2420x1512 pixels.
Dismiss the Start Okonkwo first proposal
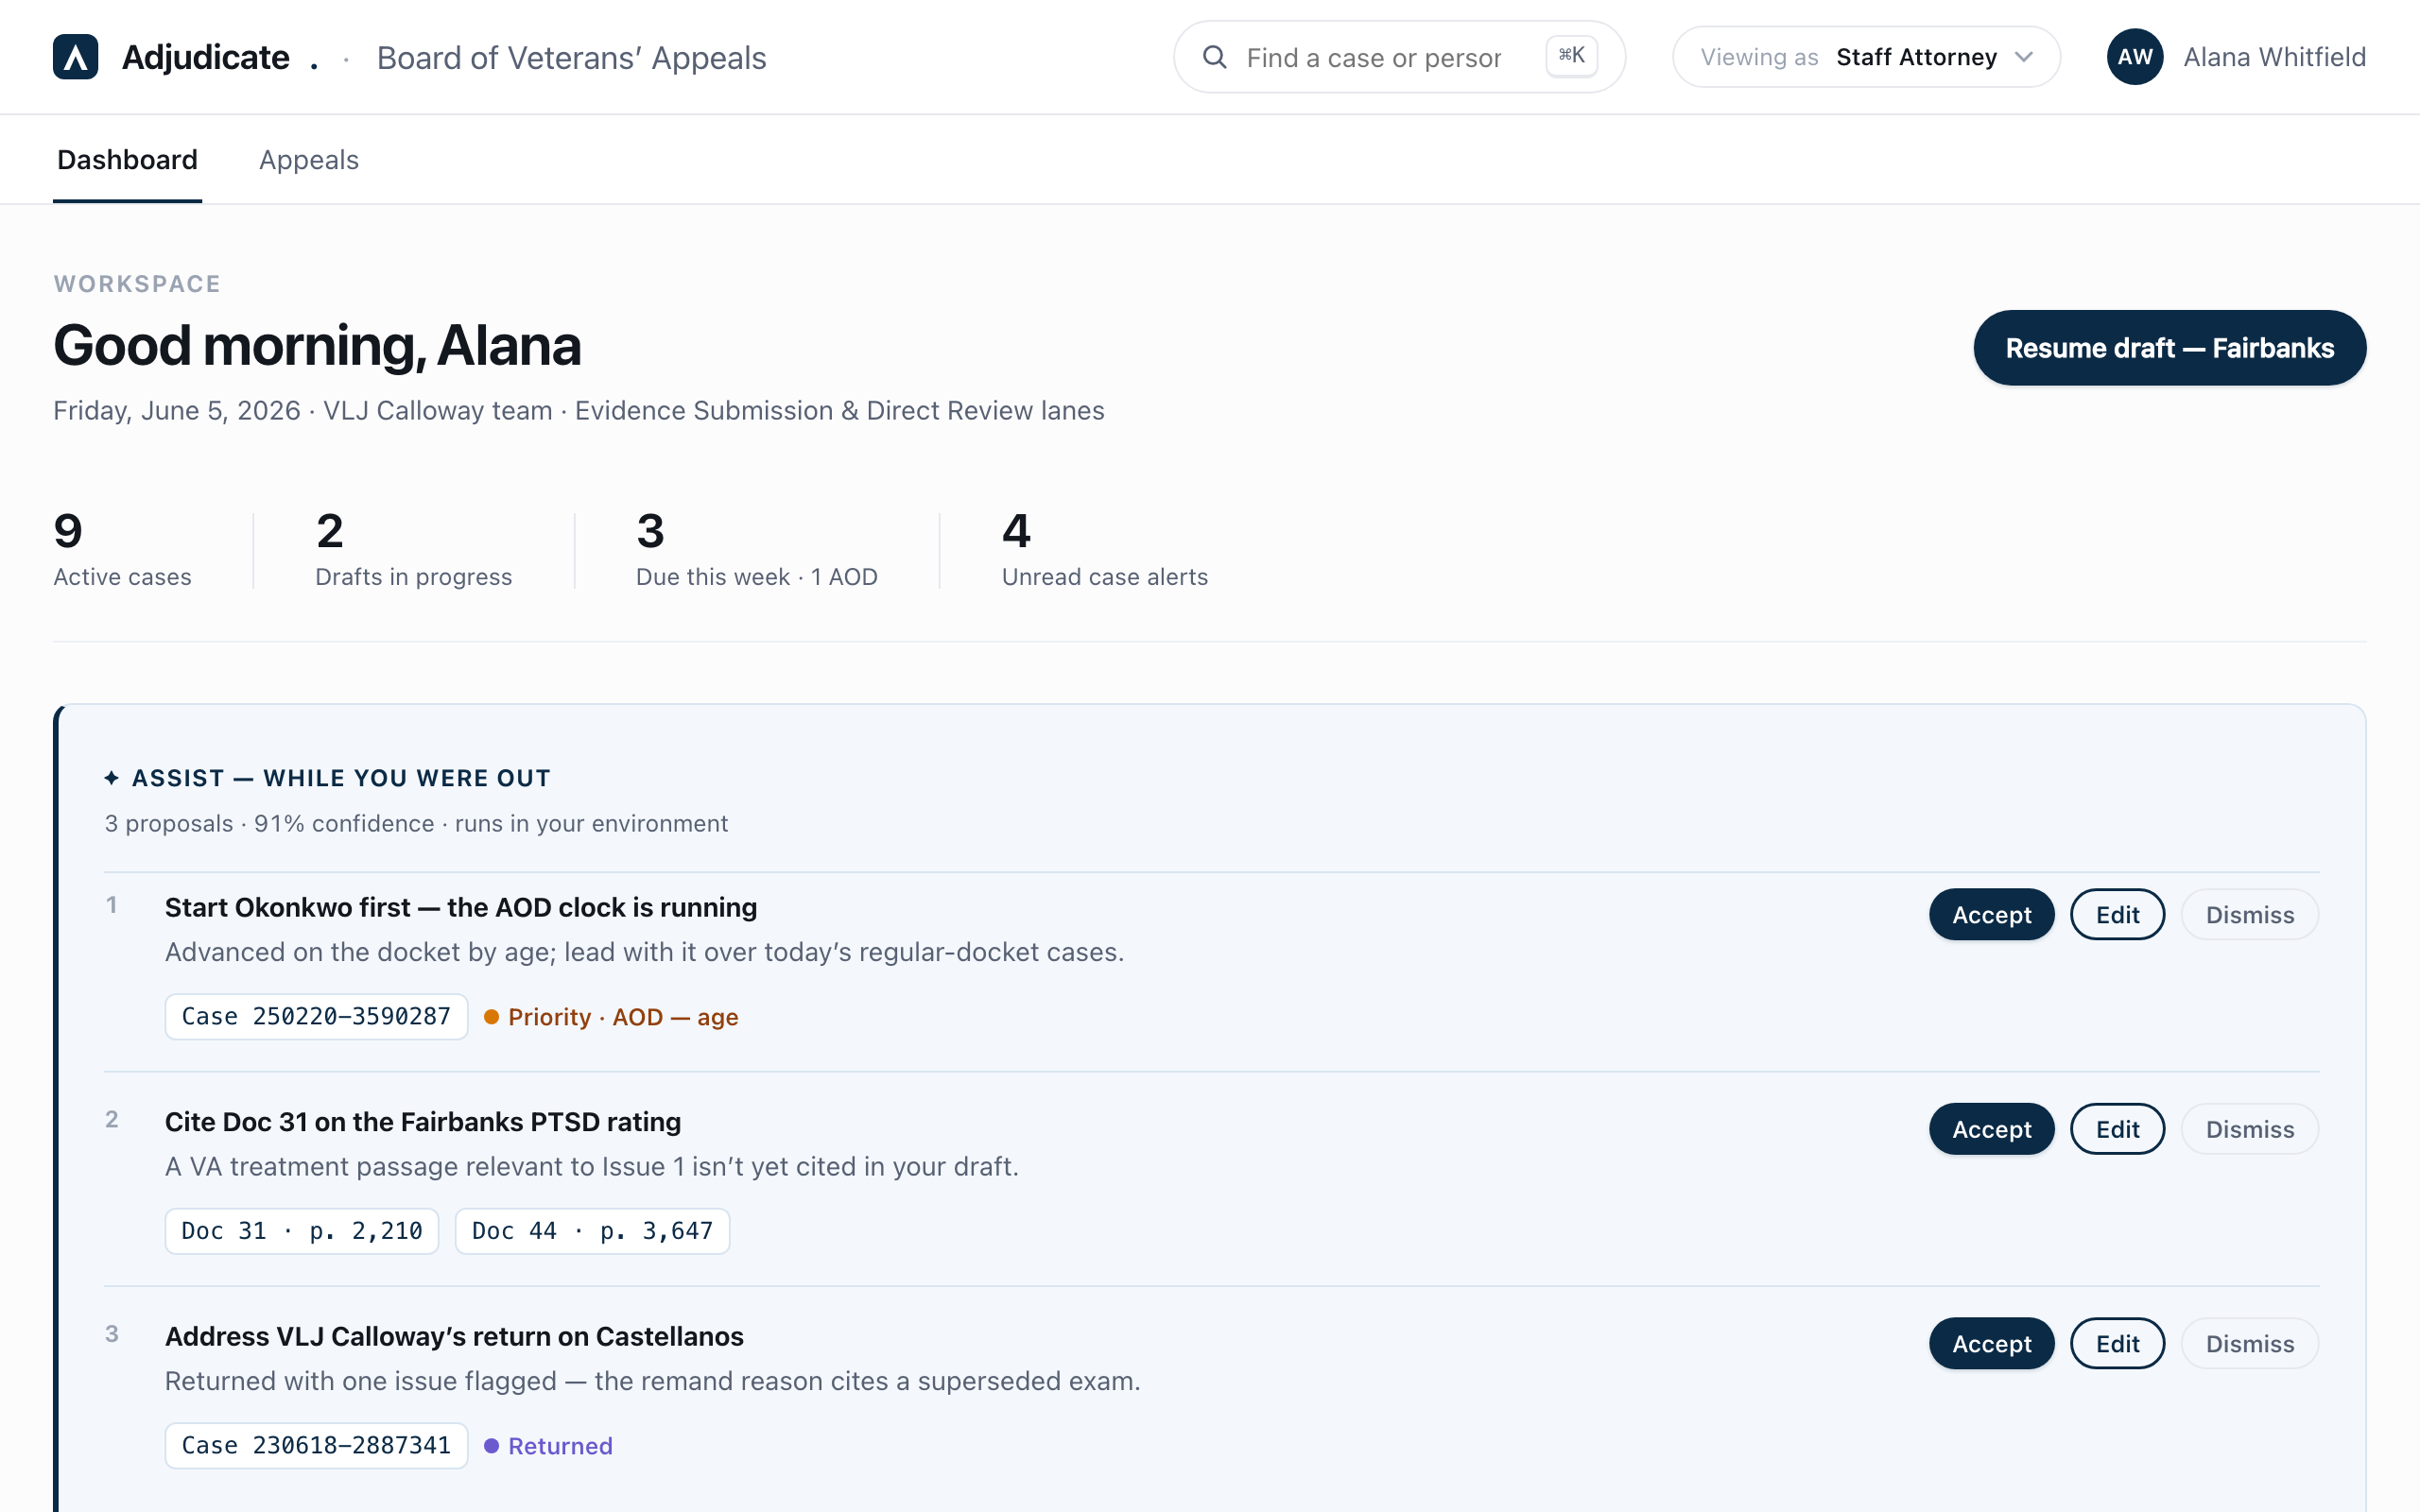(2249, 914)
